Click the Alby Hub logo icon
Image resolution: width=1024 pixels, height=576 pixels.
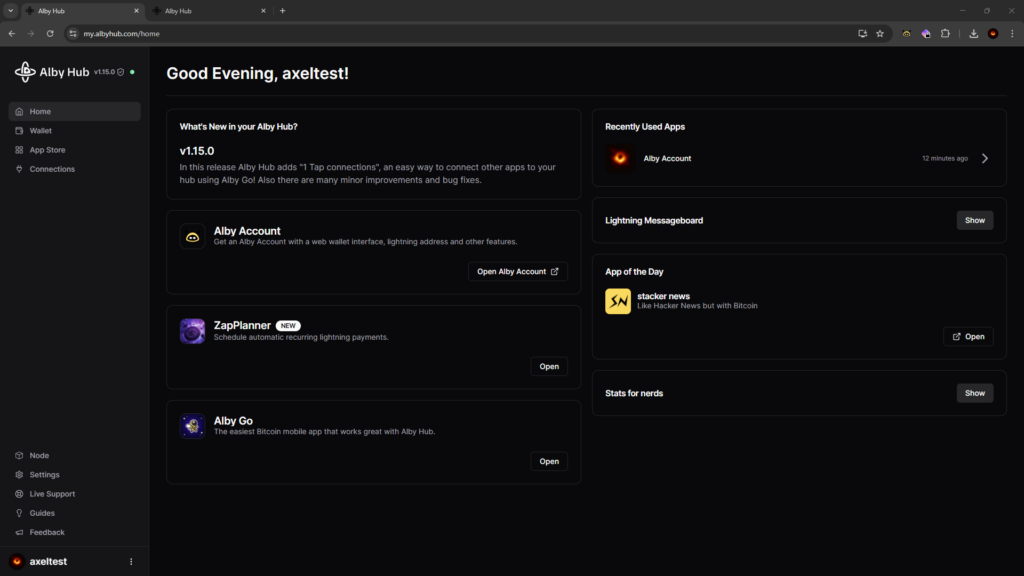pyautogui.click(x=25, y=72)
